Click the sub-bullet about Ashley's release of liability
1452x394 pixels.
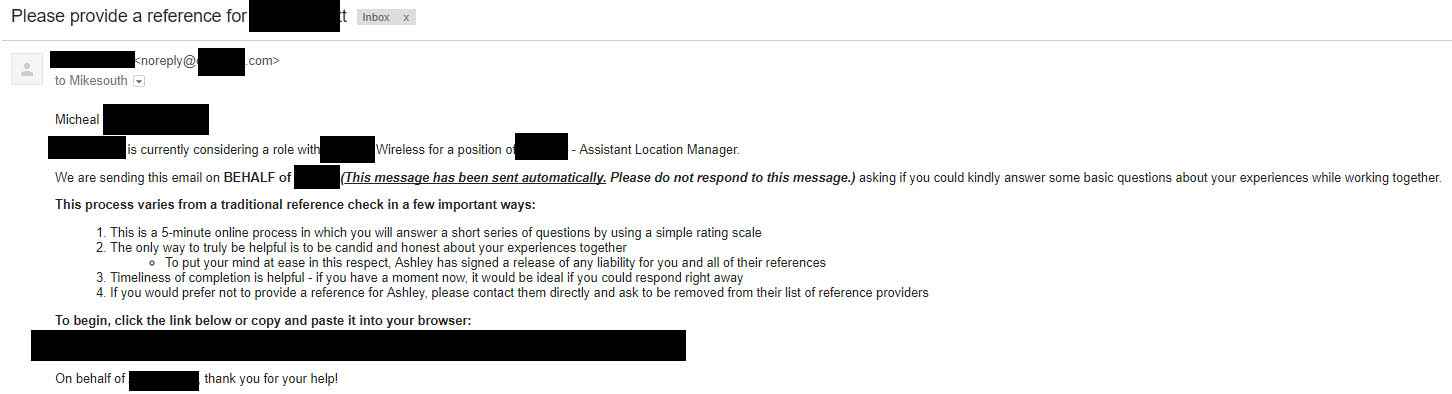coord(495,263)
